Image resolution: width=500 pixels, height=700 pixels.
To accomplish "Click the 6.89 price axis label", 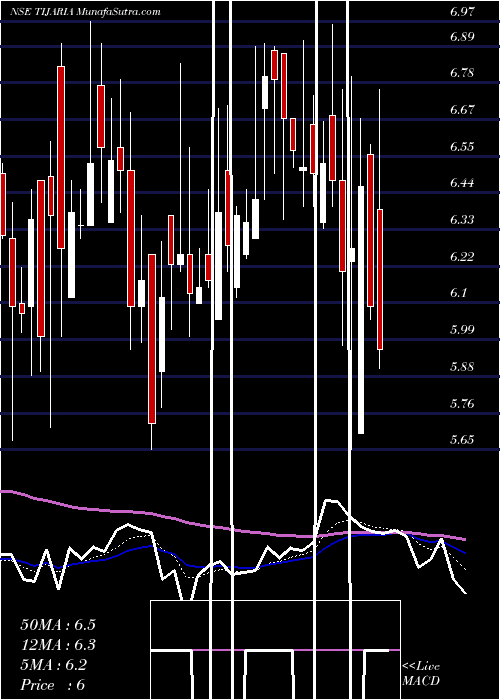I will (x=462, y=37).
